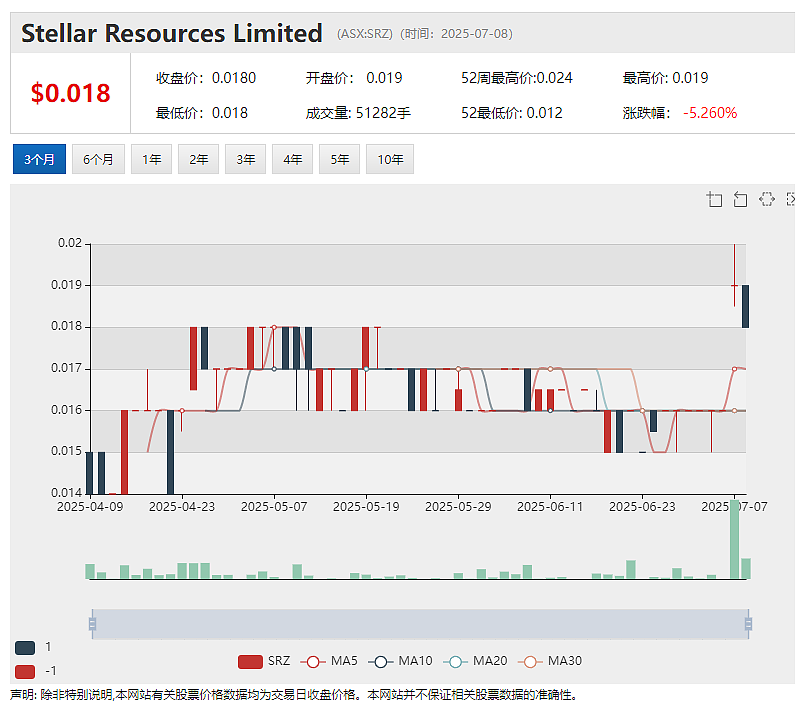Click the (ASX:SRZ) ticker text

click(x=365, y=34)
